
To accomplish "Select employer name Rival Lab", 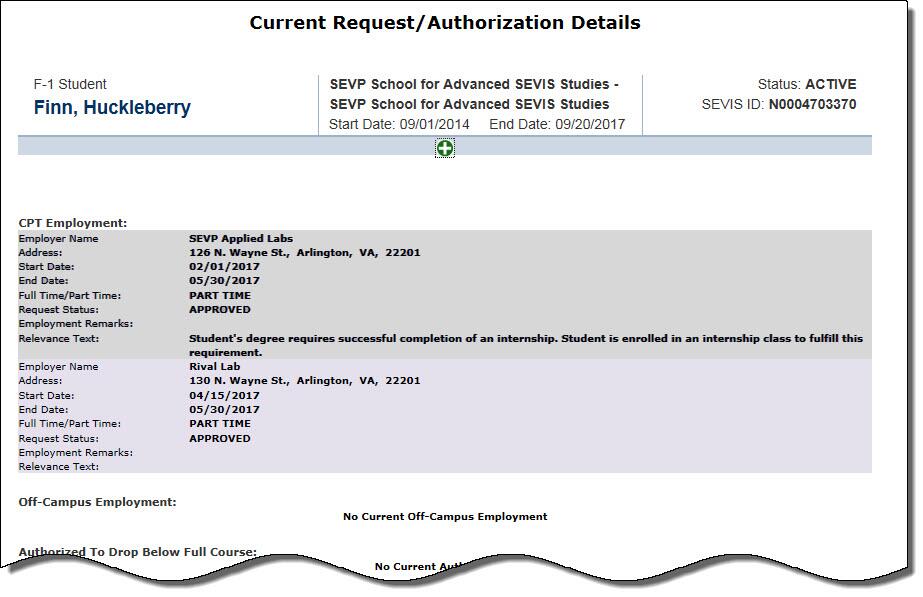I will pos(214,367).
